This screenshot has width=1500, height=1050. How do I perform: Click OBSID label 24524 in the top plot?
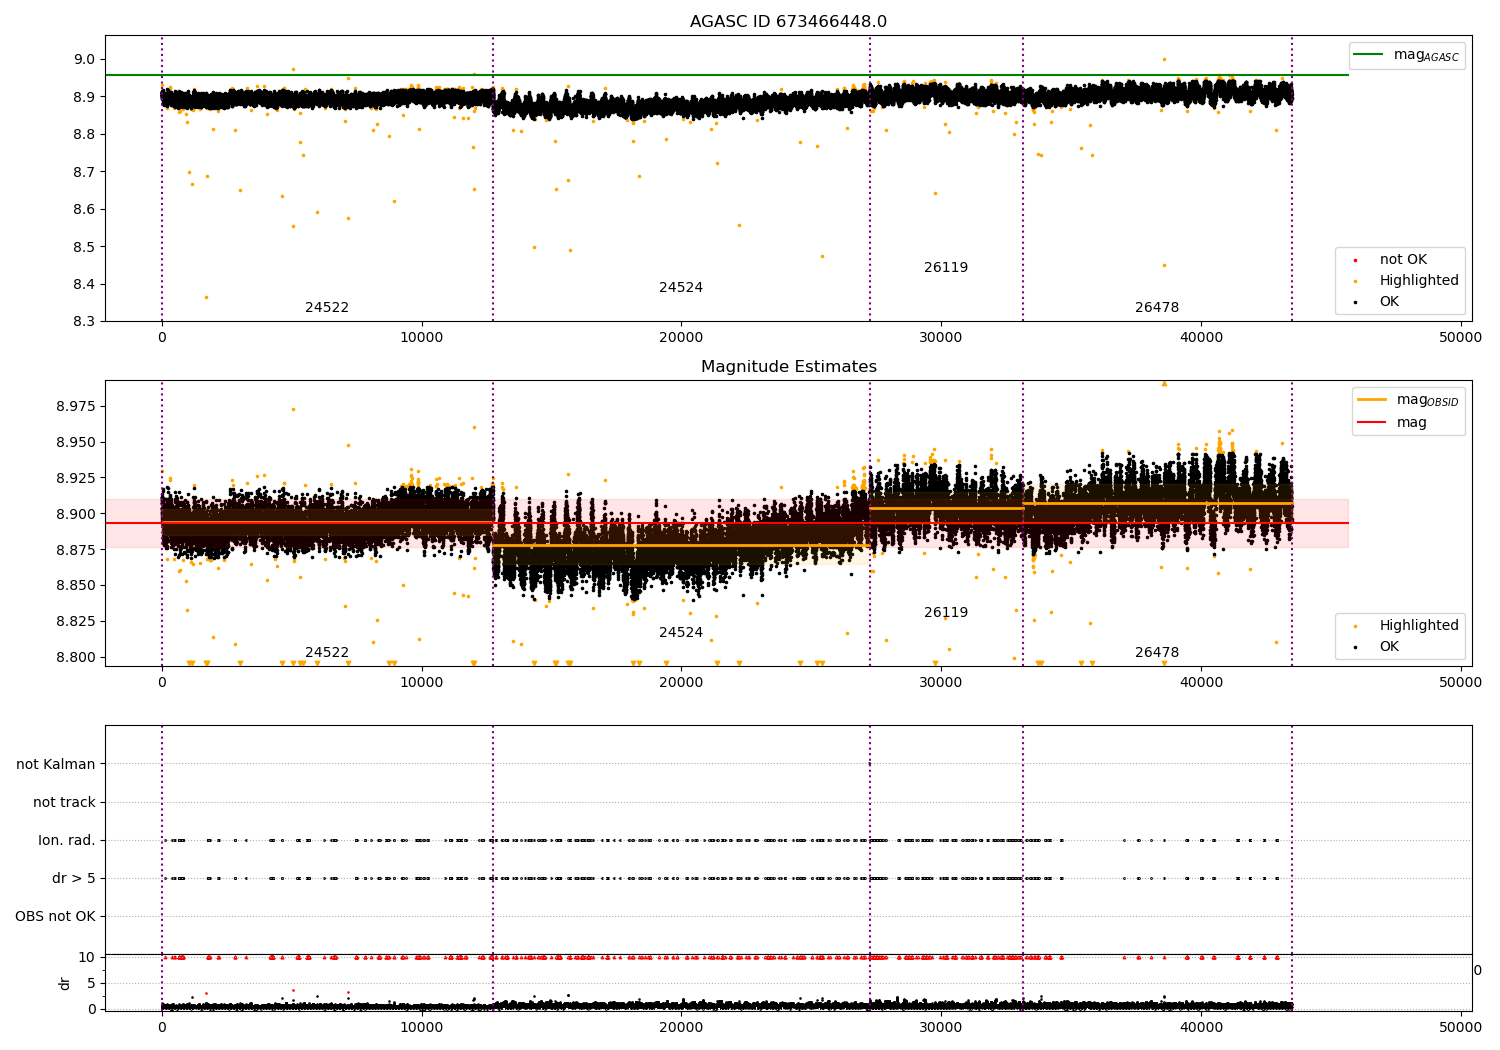click(x=681, y=287)
